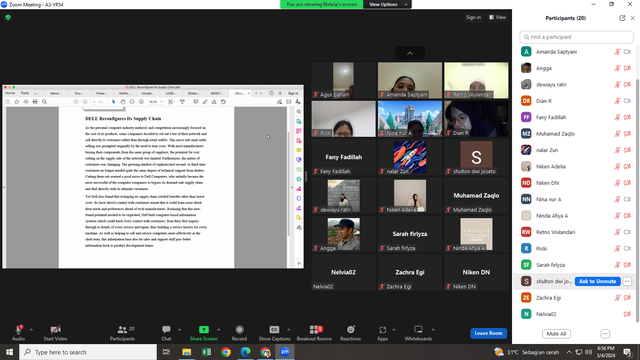Start recording with Record button

239,333
